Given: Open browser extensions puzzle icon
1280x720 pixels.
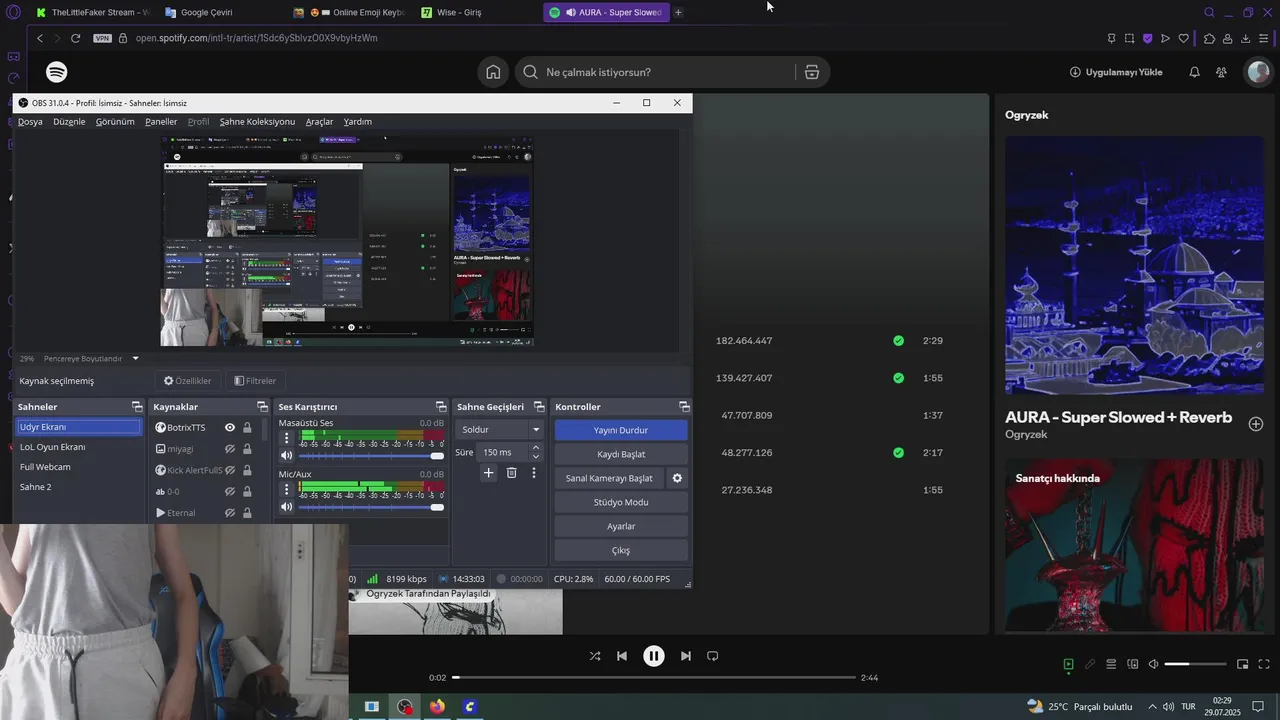Looking at the screenshot, I should (1209, 38).
